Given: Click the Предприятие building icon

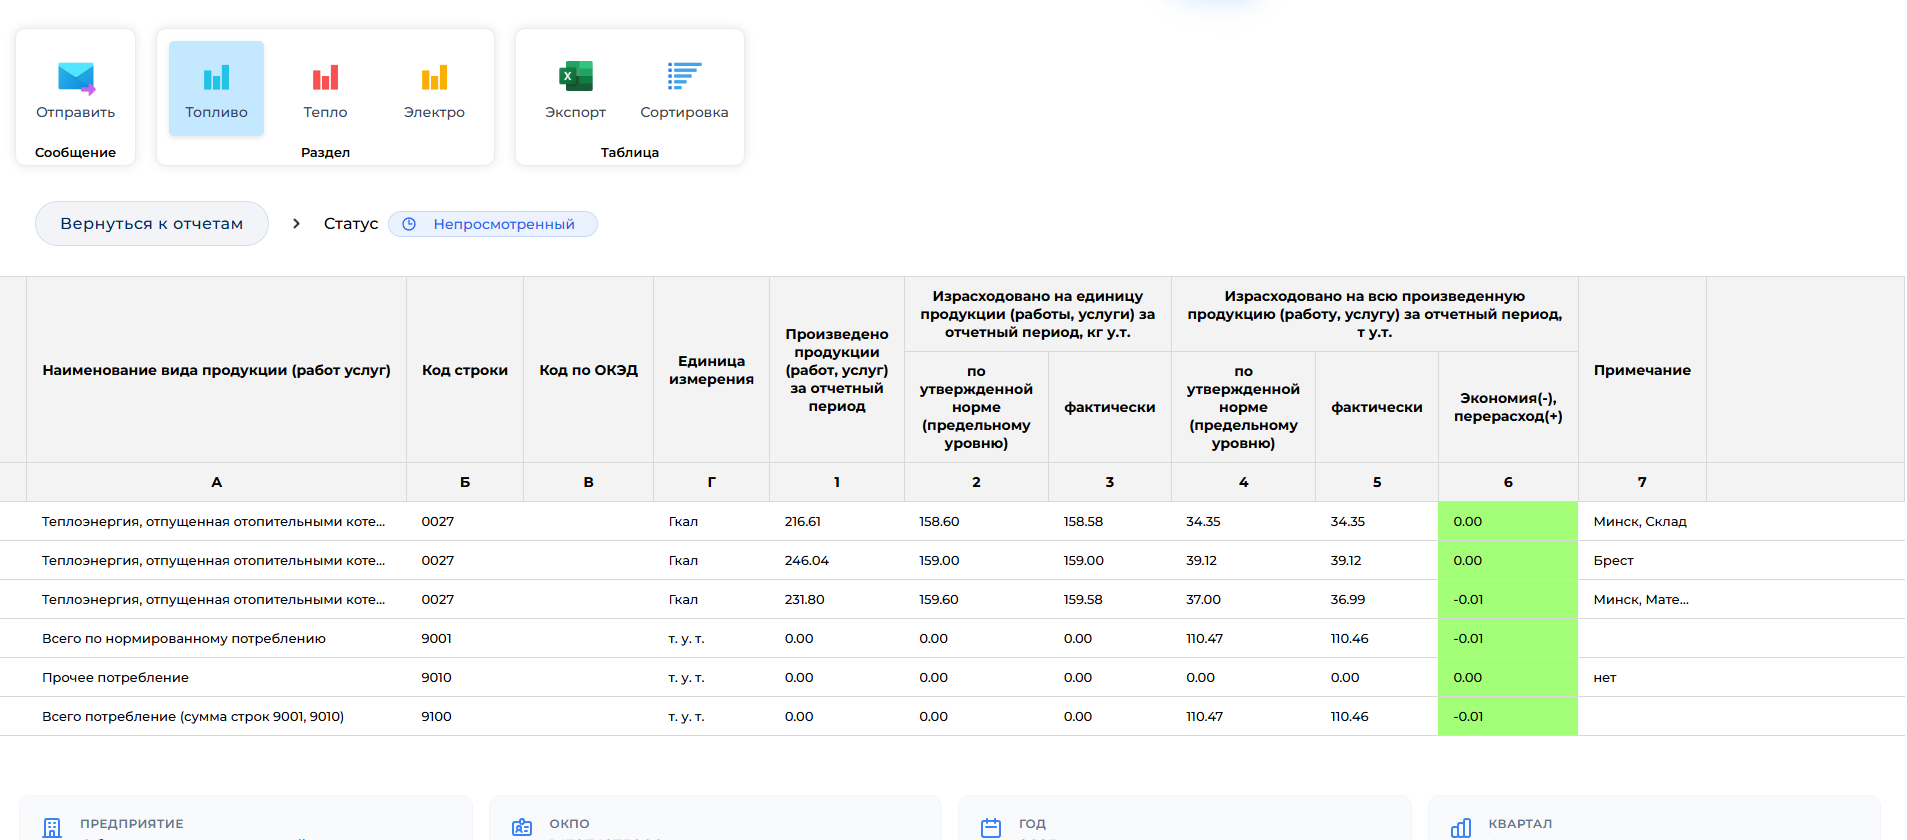Looking at the screenshot, I should [52, 828].
